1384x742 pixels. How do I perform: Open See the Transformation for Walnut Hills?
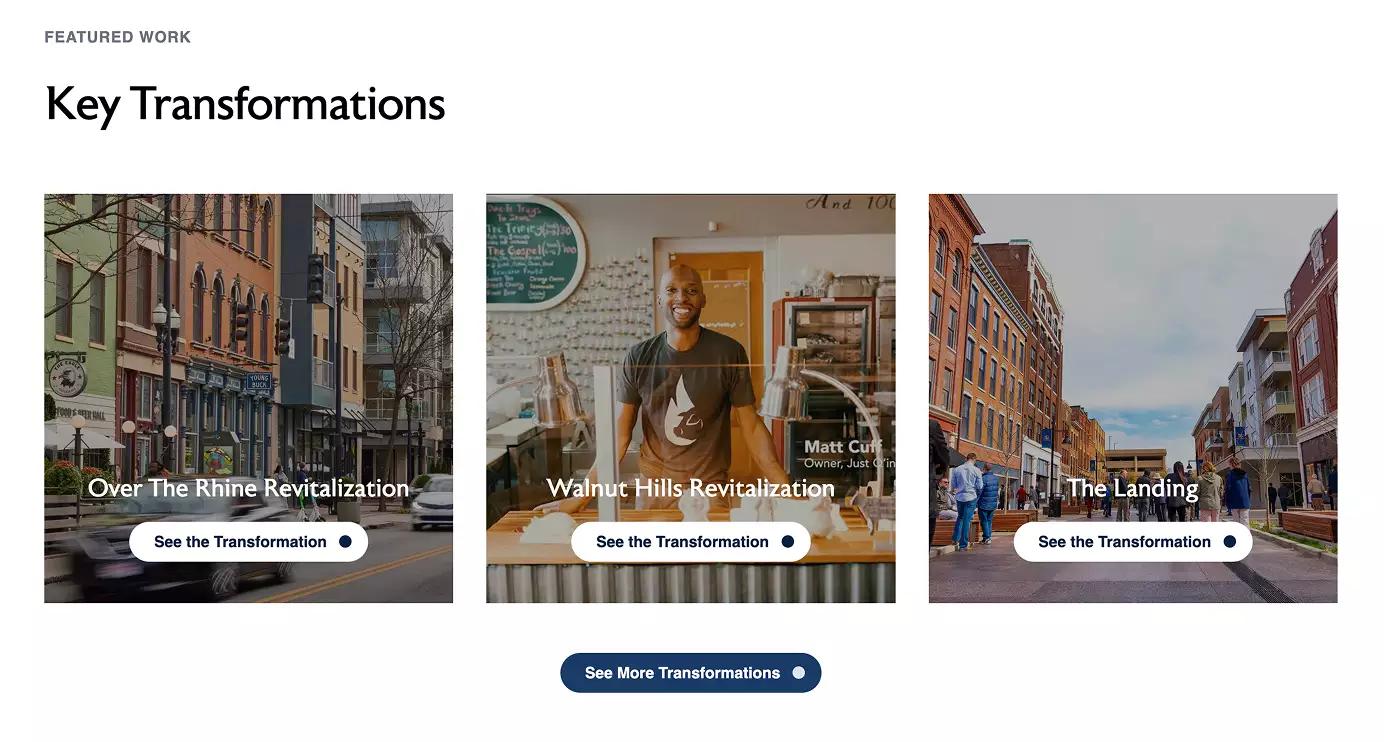pyautogui.click(x=690, y=542)
